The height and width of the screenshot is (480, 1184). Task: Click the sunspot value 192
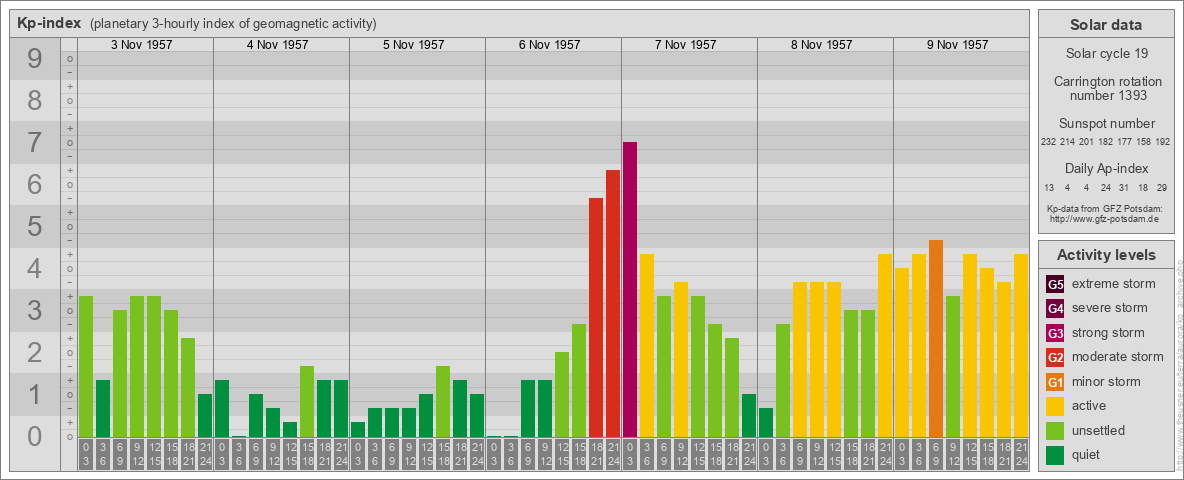click(x=1163, y=142)
